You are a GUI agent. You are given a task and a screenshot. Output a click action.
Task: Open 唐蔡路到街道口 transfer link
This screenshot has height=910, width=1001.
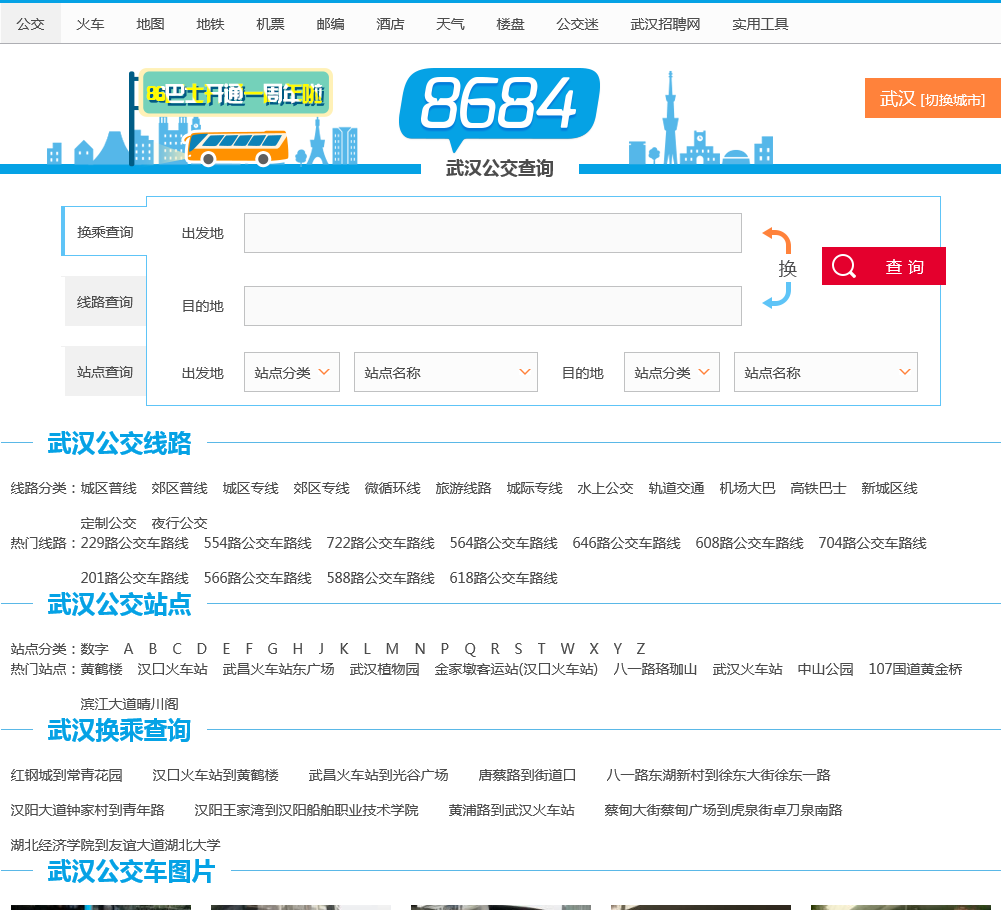tap(527, 775)
